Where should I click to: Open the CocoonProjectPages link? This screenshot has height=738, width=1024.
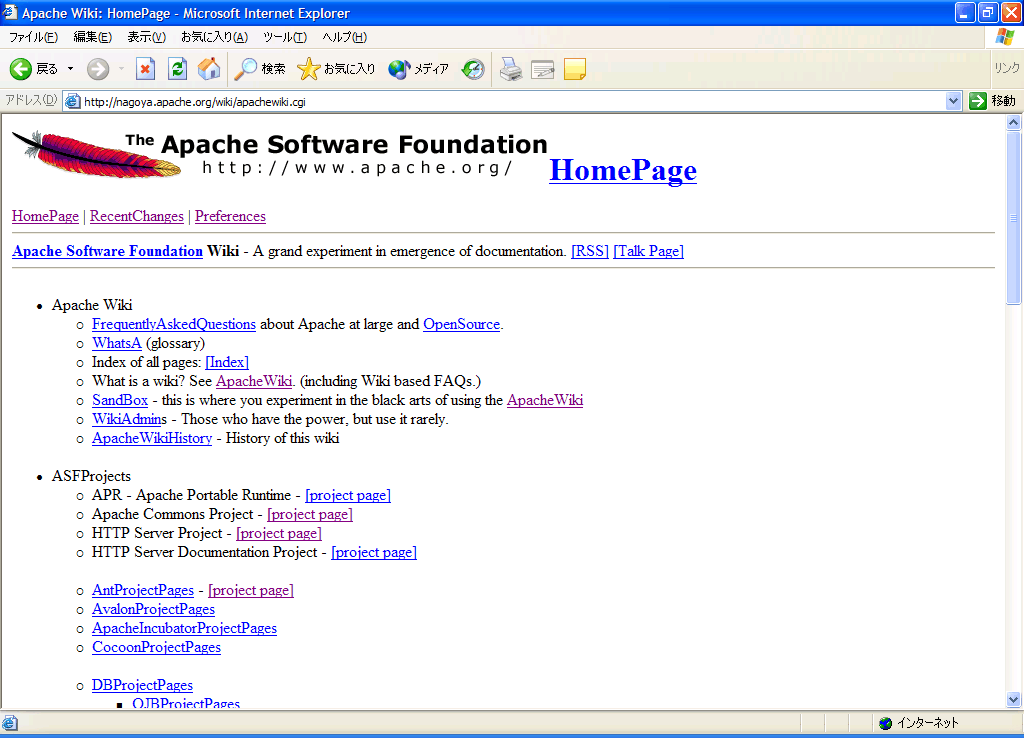coord(156,647)
